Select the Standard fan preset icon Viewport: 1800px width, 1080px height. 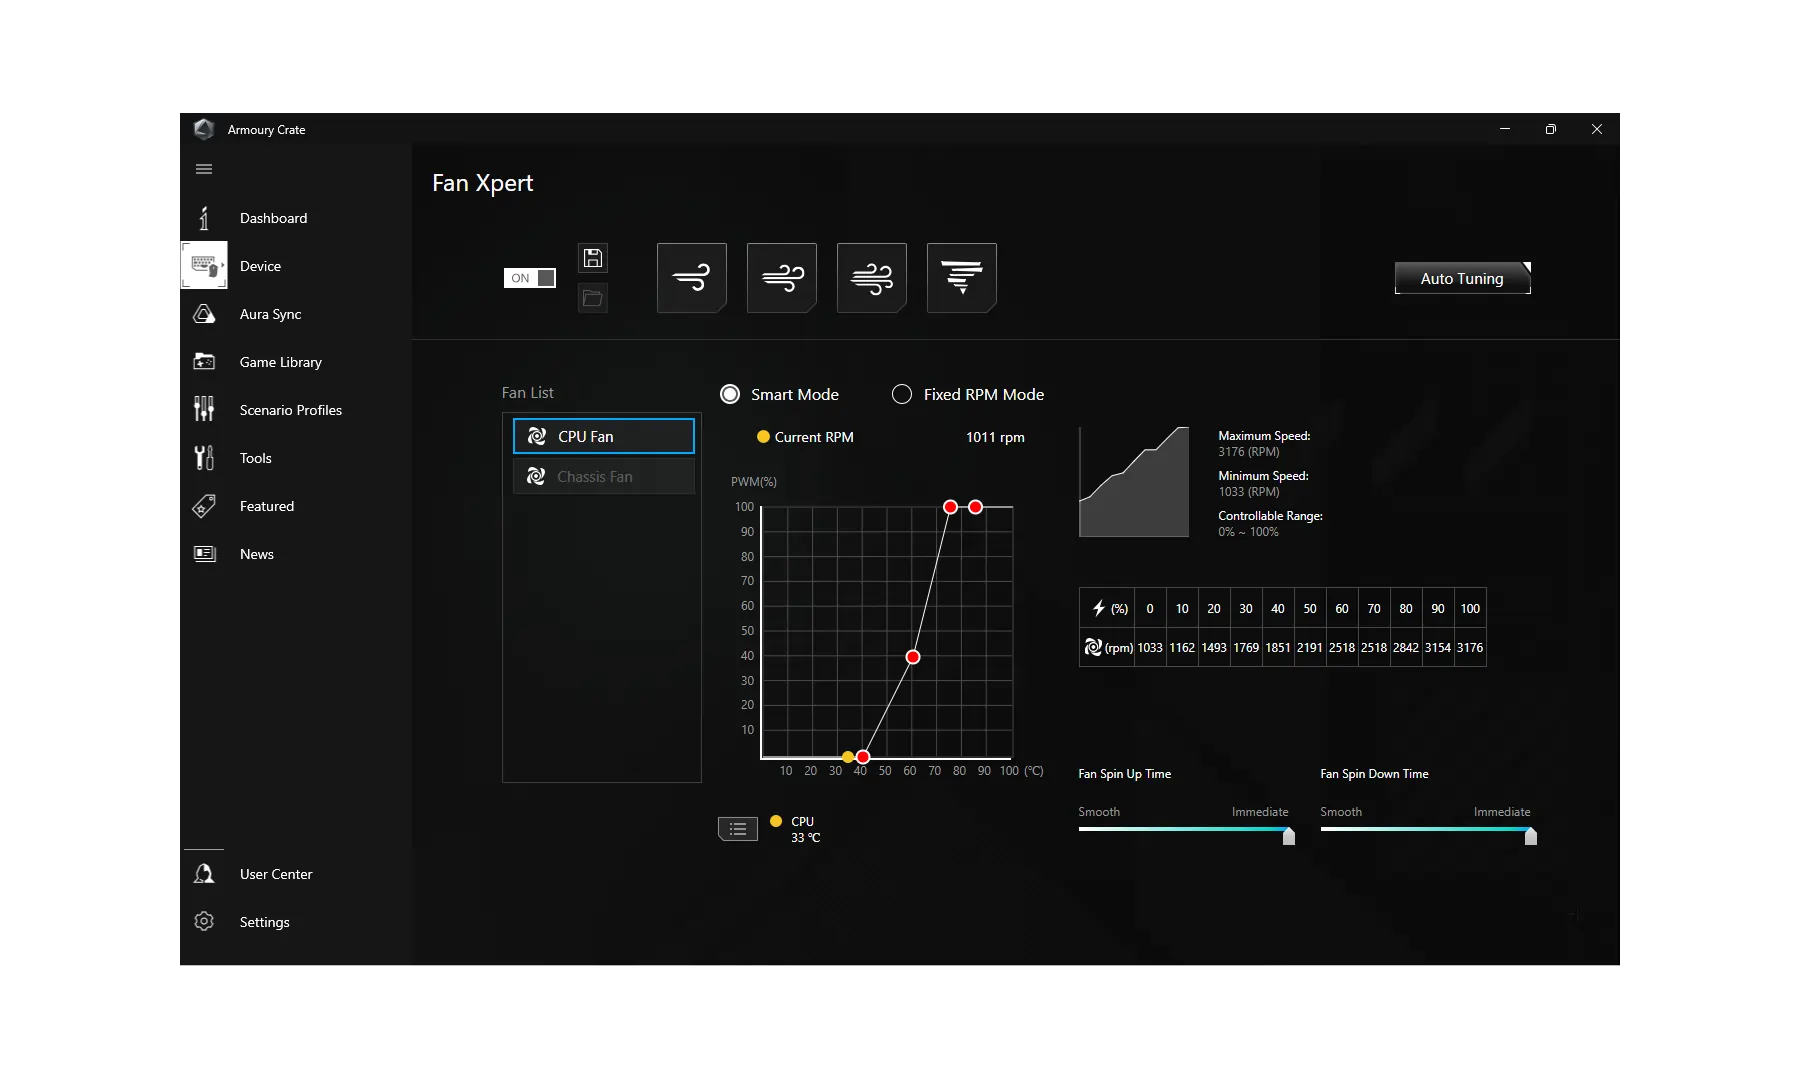click(781, 278)
